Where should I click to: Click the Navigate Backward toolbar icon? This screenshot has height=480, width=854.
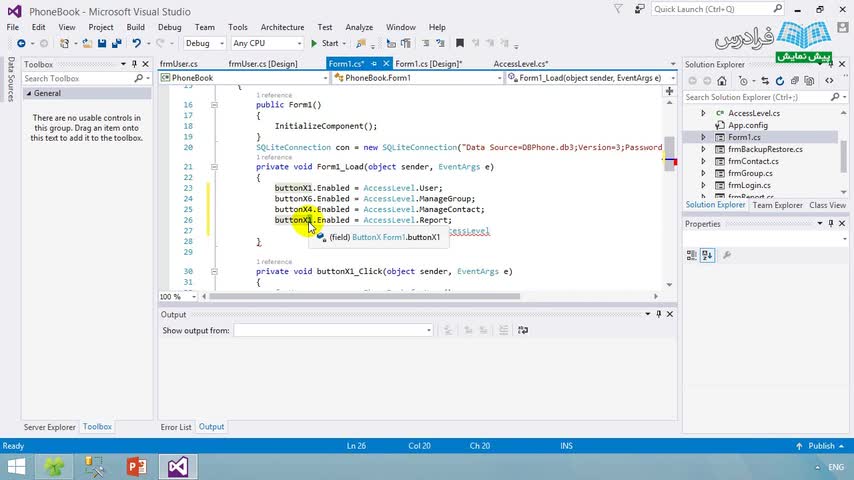(x=21, y=43)
